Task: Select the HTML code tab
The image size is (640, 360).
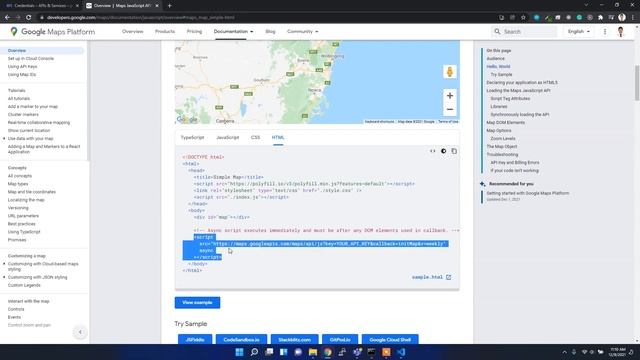Action: (x=278, y=138)
